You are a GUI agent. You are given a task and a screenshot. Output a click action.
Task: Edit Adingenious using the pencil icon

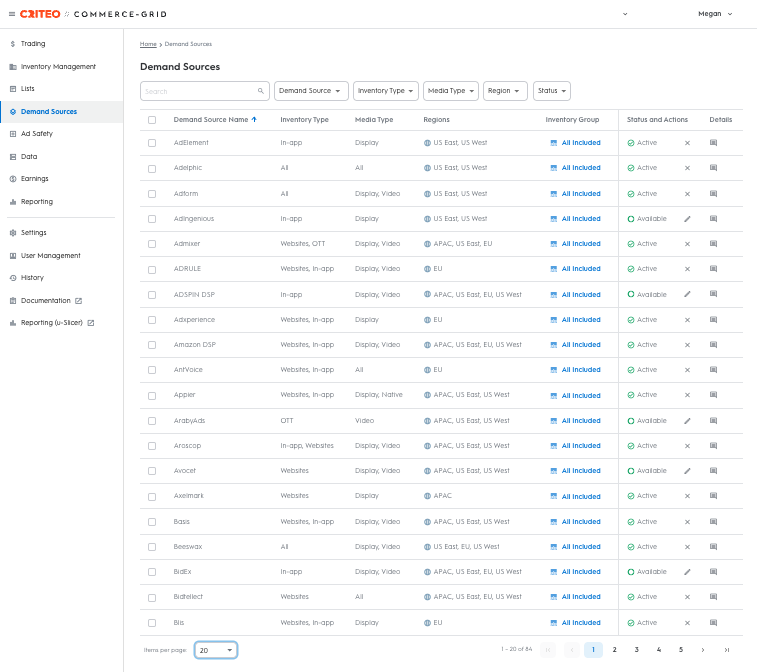pyautogui.click(x=687, y=219)
